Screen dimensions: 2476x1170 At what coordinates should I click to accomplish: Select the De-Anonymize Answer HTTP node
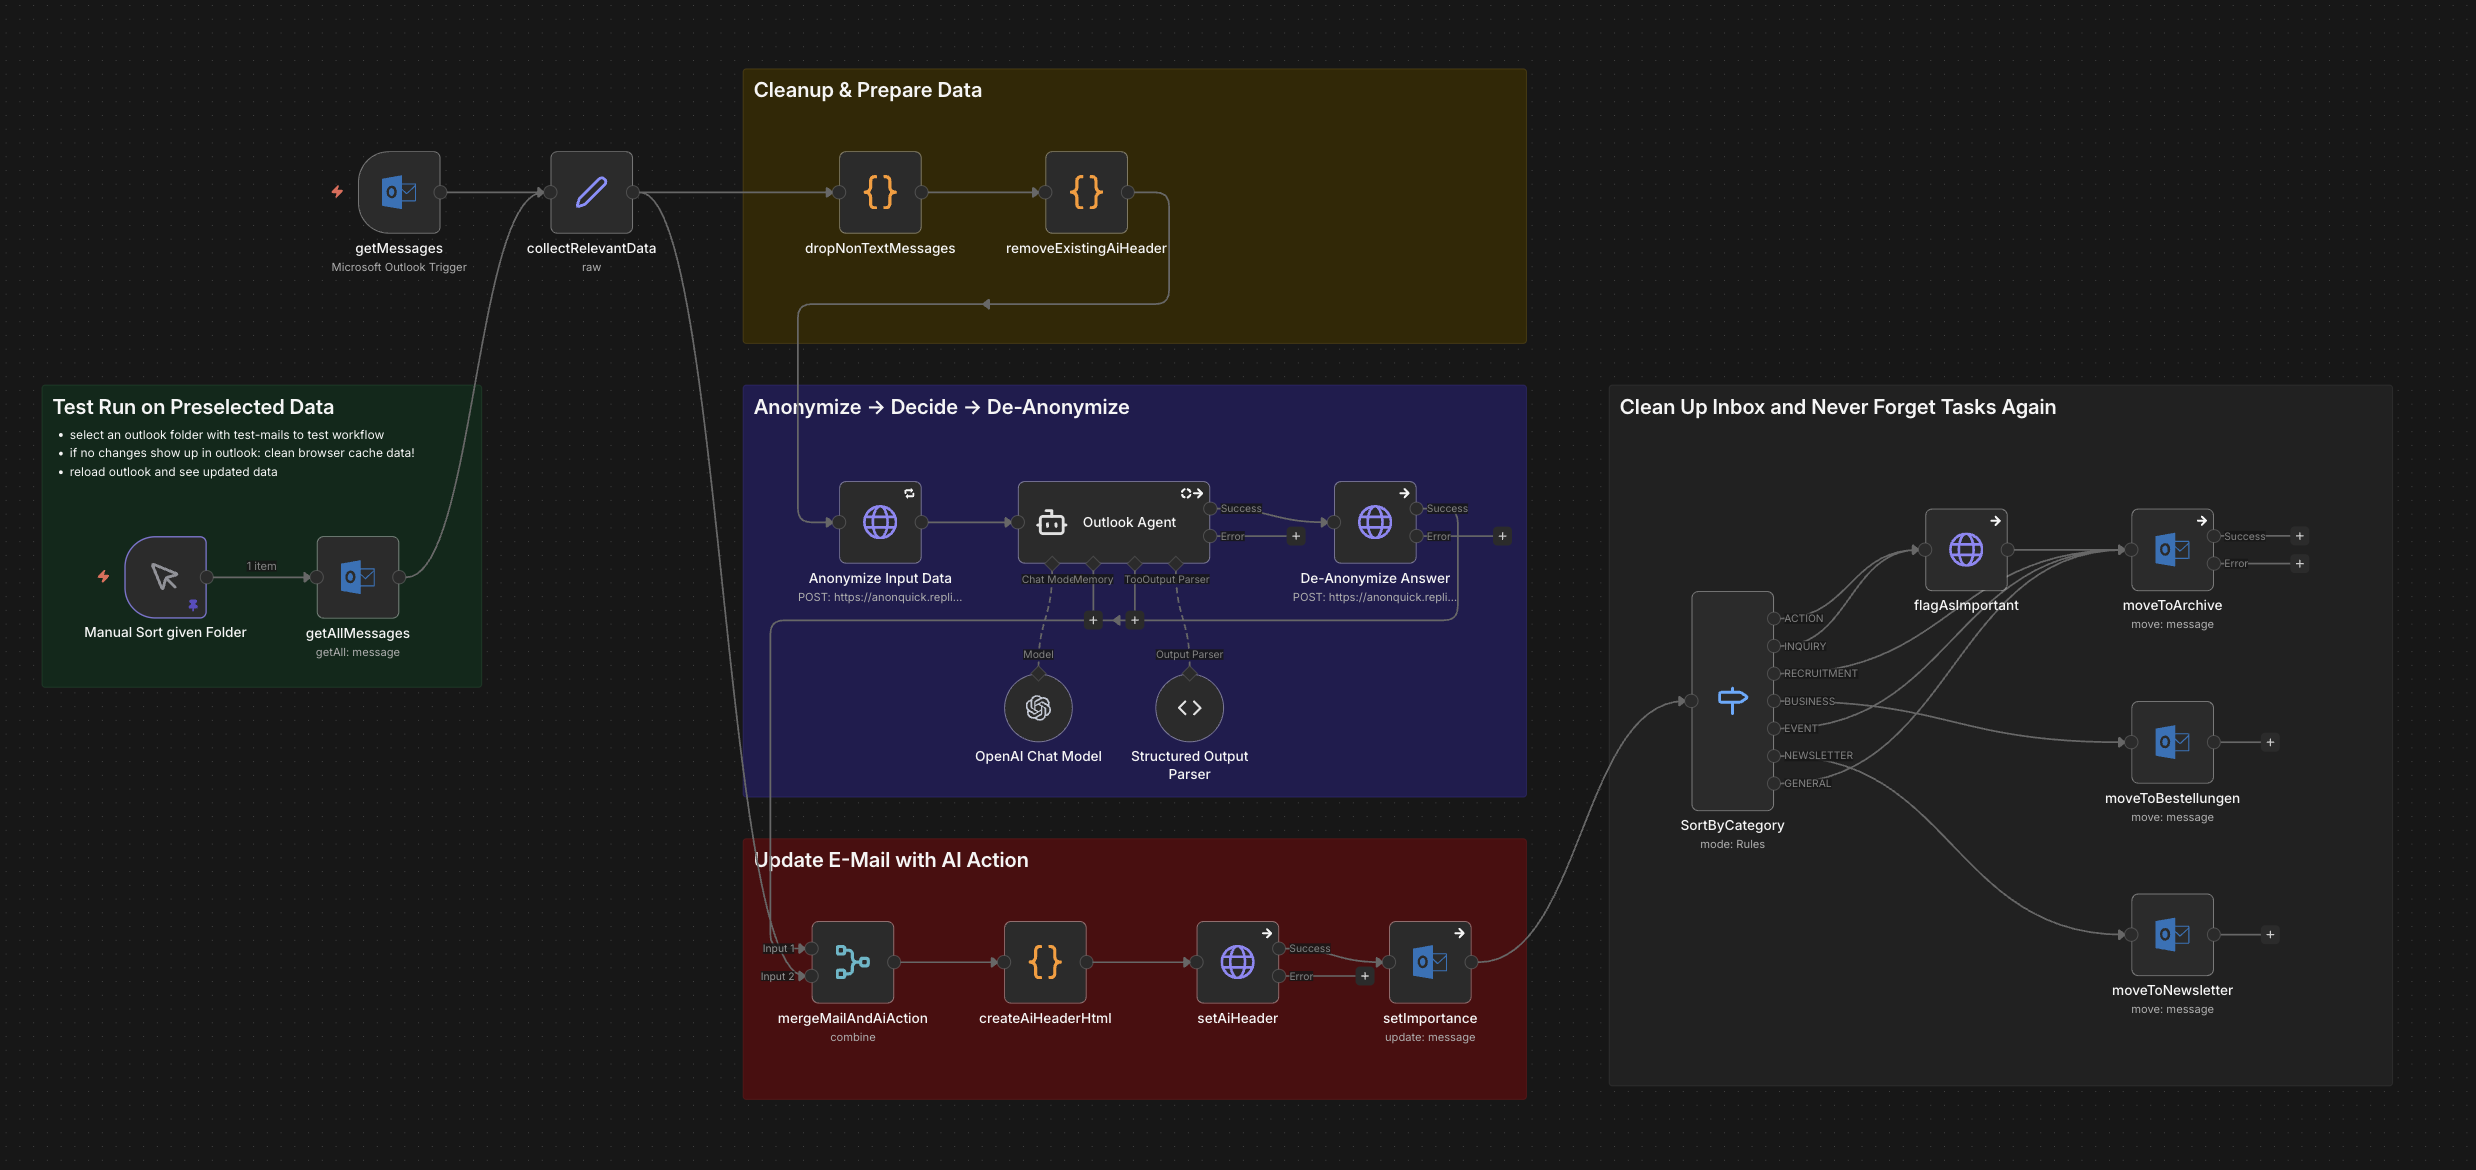click(x=1375, y=521)
